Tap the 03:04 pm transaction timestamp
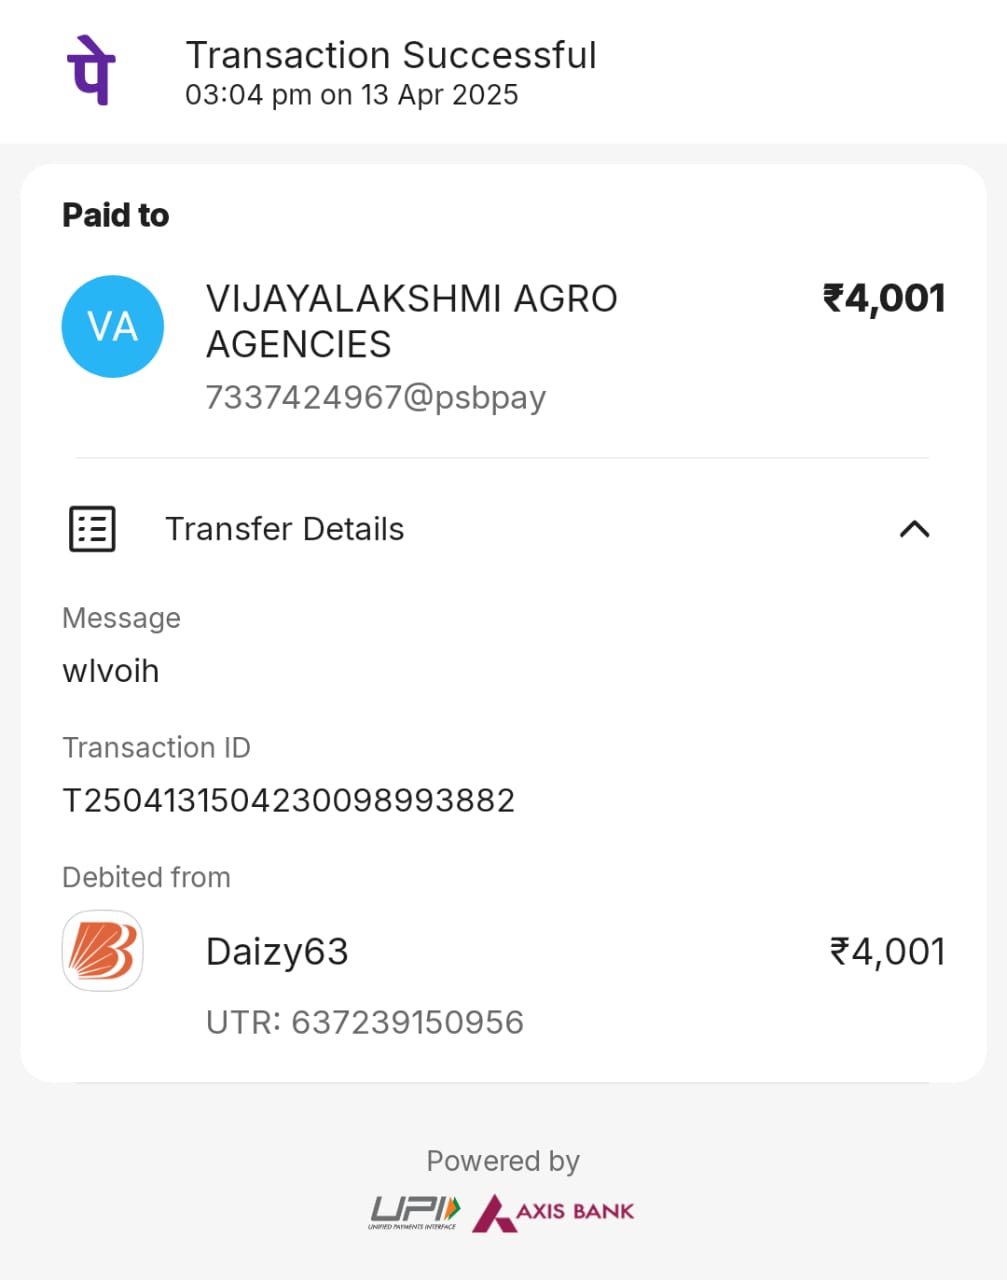Screen dimensions: 1007x1280 click(x=351, y=95)
